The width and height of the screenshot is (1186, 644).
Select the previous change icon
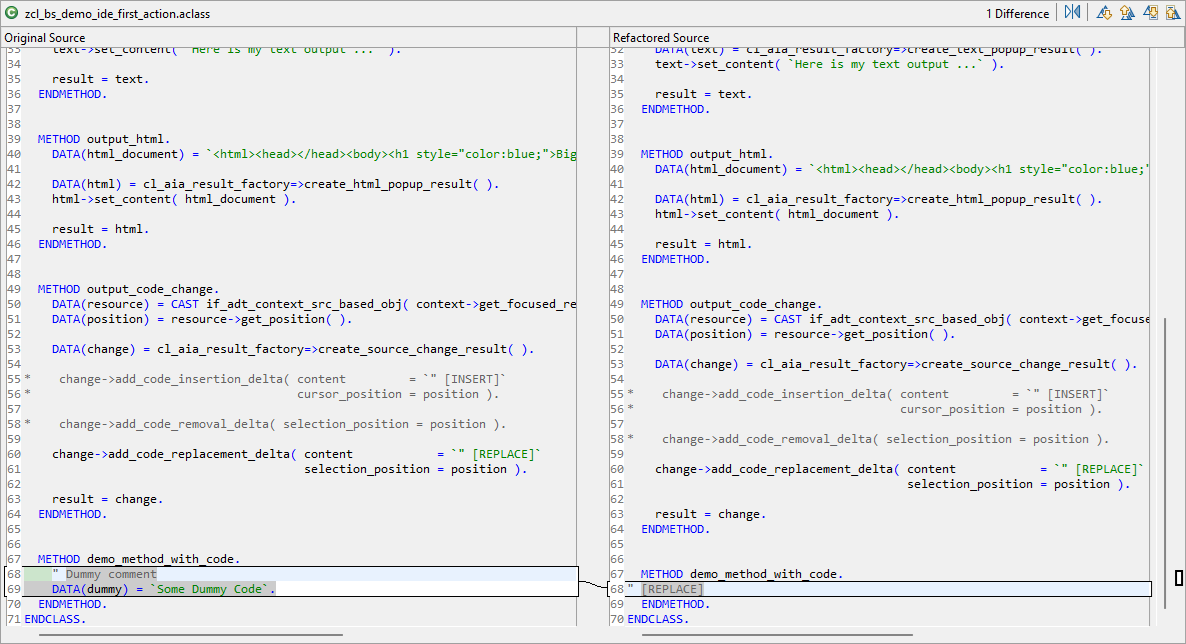(1172, 13)
